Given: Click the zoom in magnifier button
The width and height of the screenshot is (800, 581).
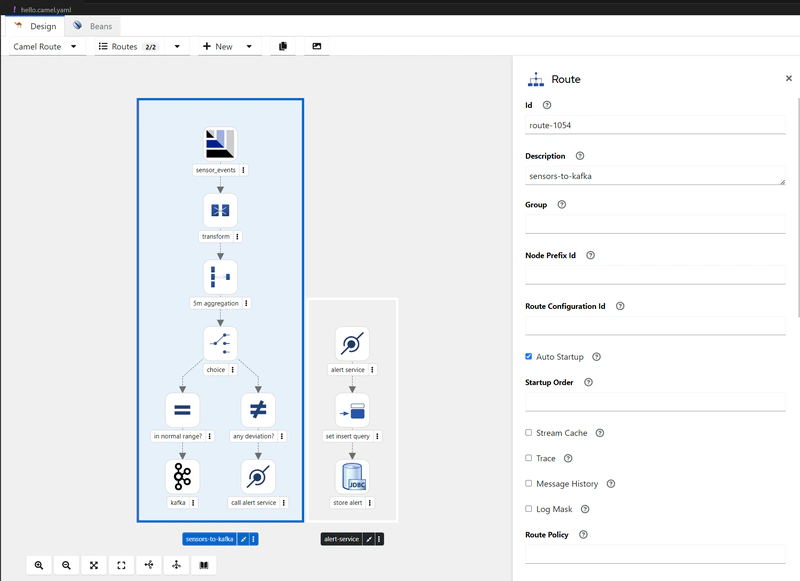Looking at the screenshot, I should pyautogui.click(x=39, y=565).
